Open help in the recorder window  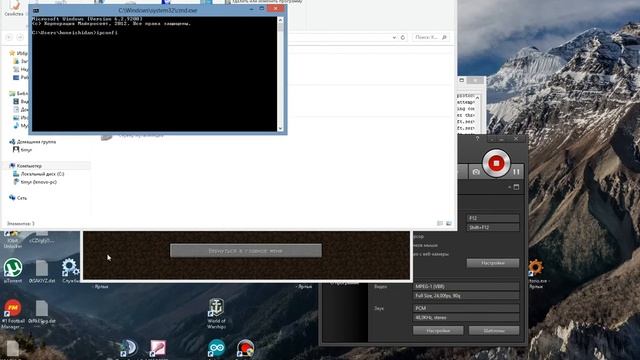478,139
